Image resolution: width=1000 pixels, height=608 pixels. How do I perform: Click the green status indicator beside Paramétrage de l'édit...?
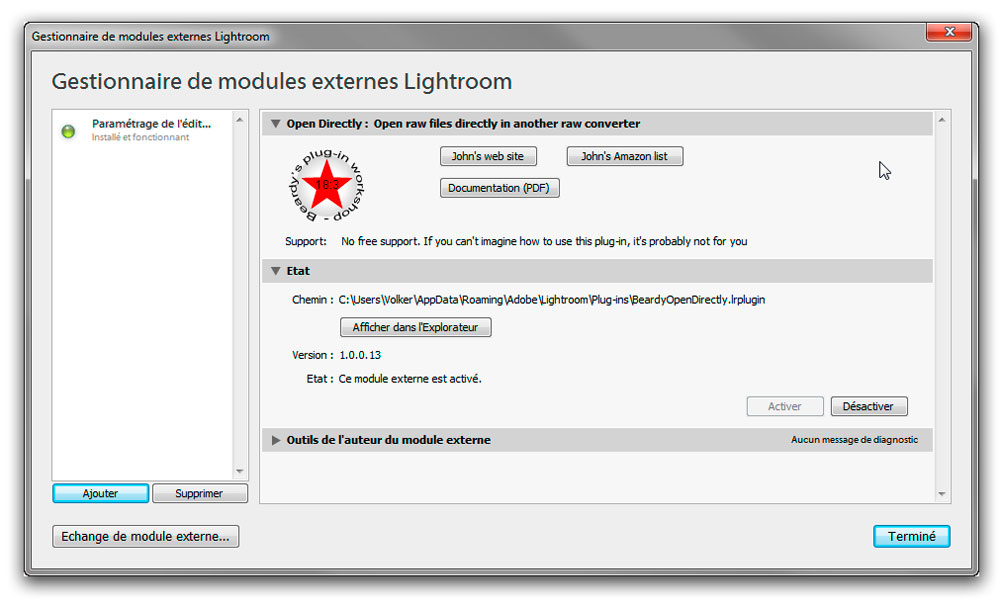tap(68, 131)
